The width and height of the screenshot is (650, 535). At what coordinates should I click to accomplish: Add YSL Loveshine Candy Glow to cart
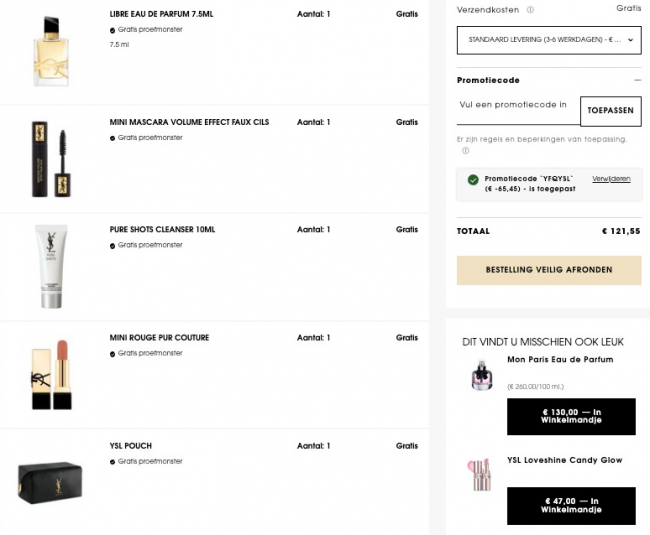tap(570, 505)
